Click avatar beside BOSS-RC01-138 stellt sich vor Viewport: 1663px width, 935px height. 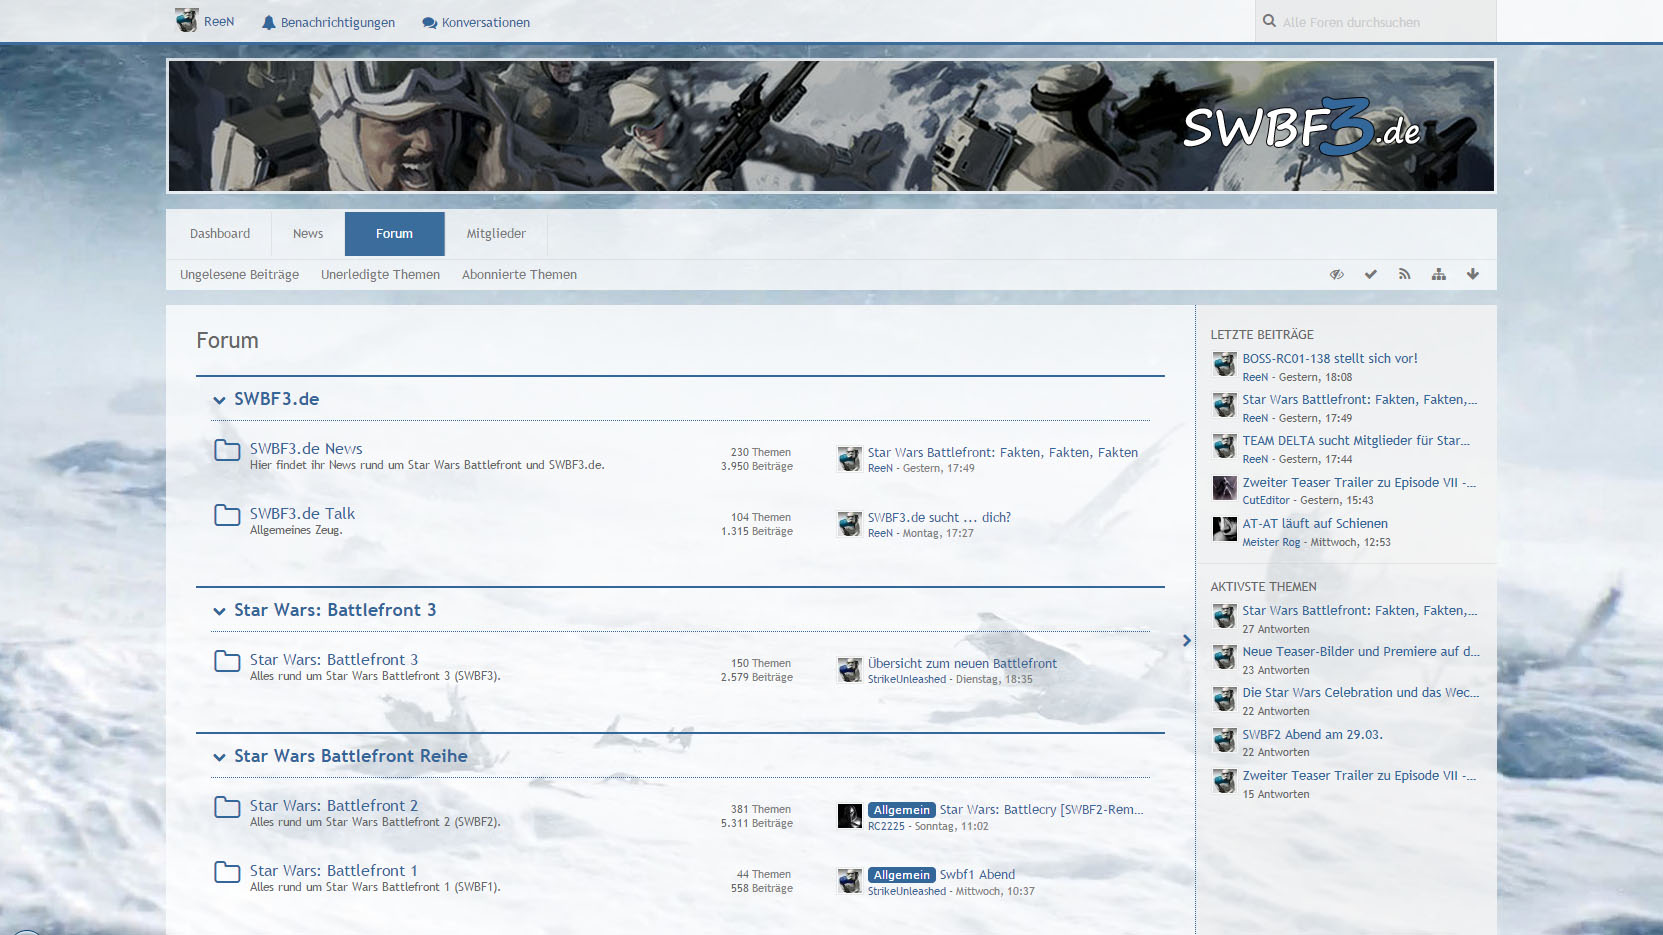point(1224,365)
